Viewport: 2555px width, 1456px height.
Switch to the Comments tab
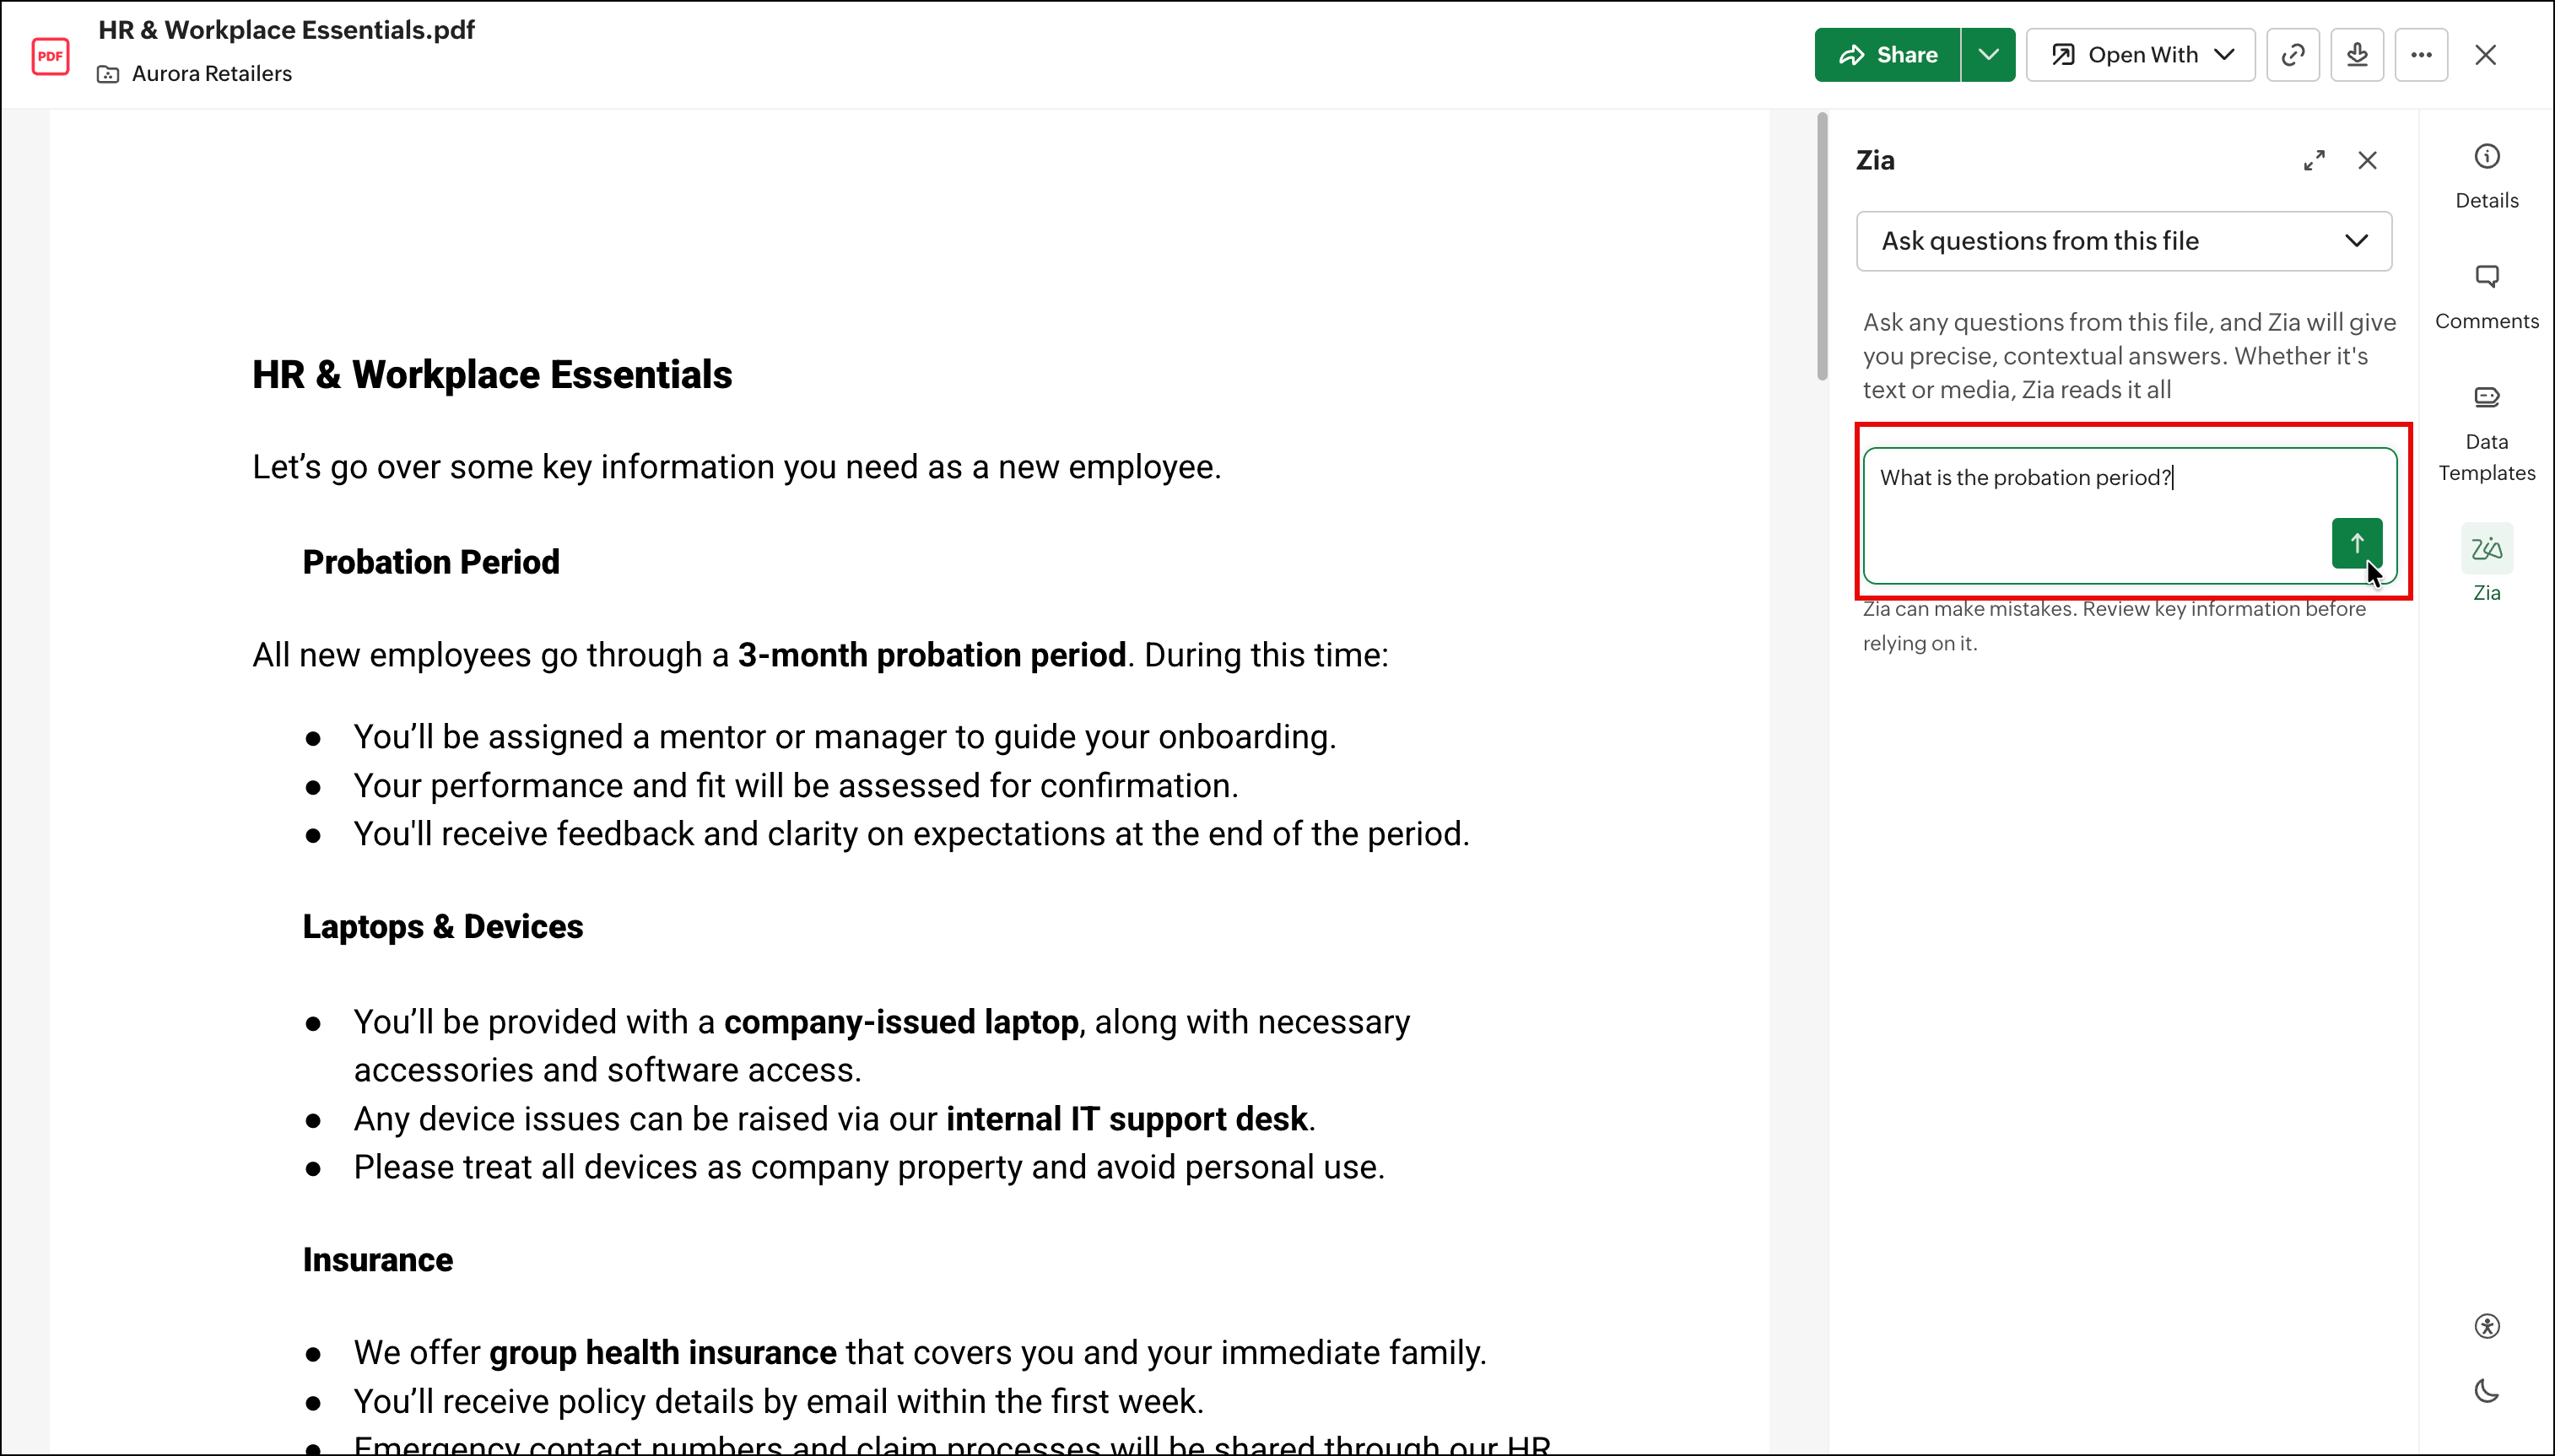[x=2486, y=297]
